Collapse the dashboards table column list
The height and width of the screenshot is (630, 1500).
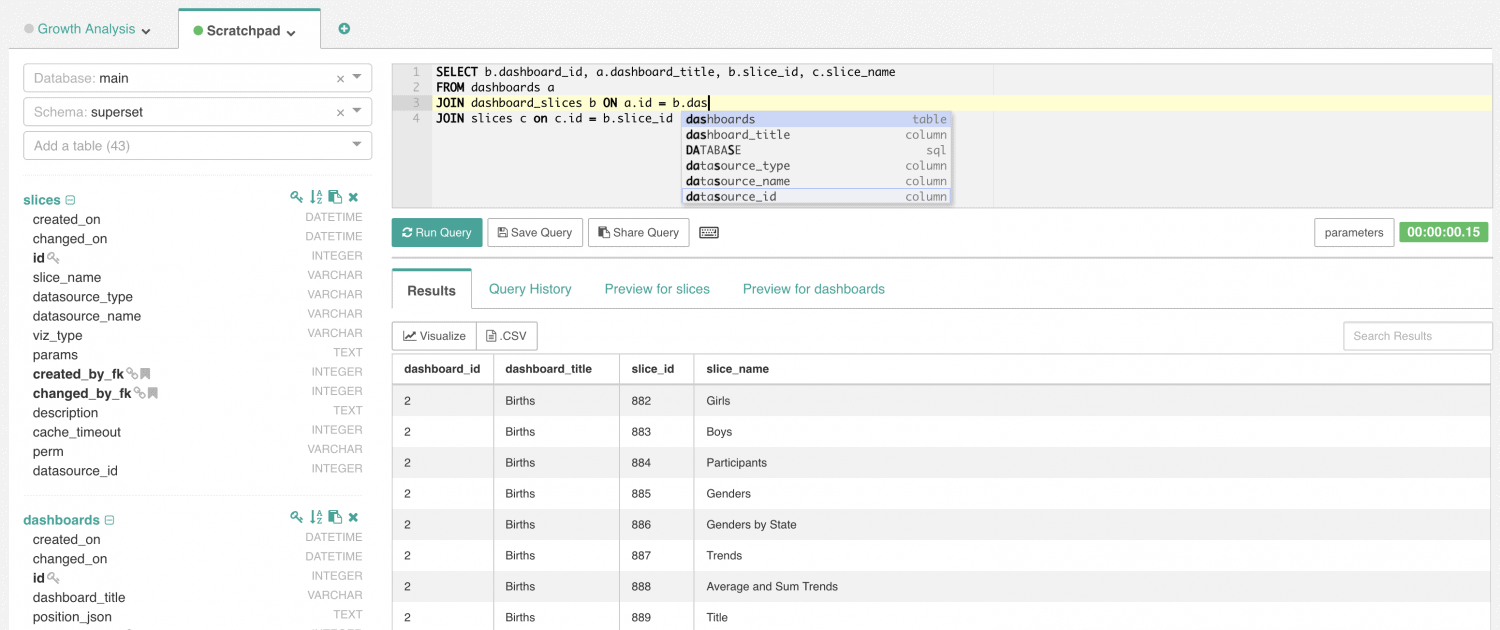point(109,520)
